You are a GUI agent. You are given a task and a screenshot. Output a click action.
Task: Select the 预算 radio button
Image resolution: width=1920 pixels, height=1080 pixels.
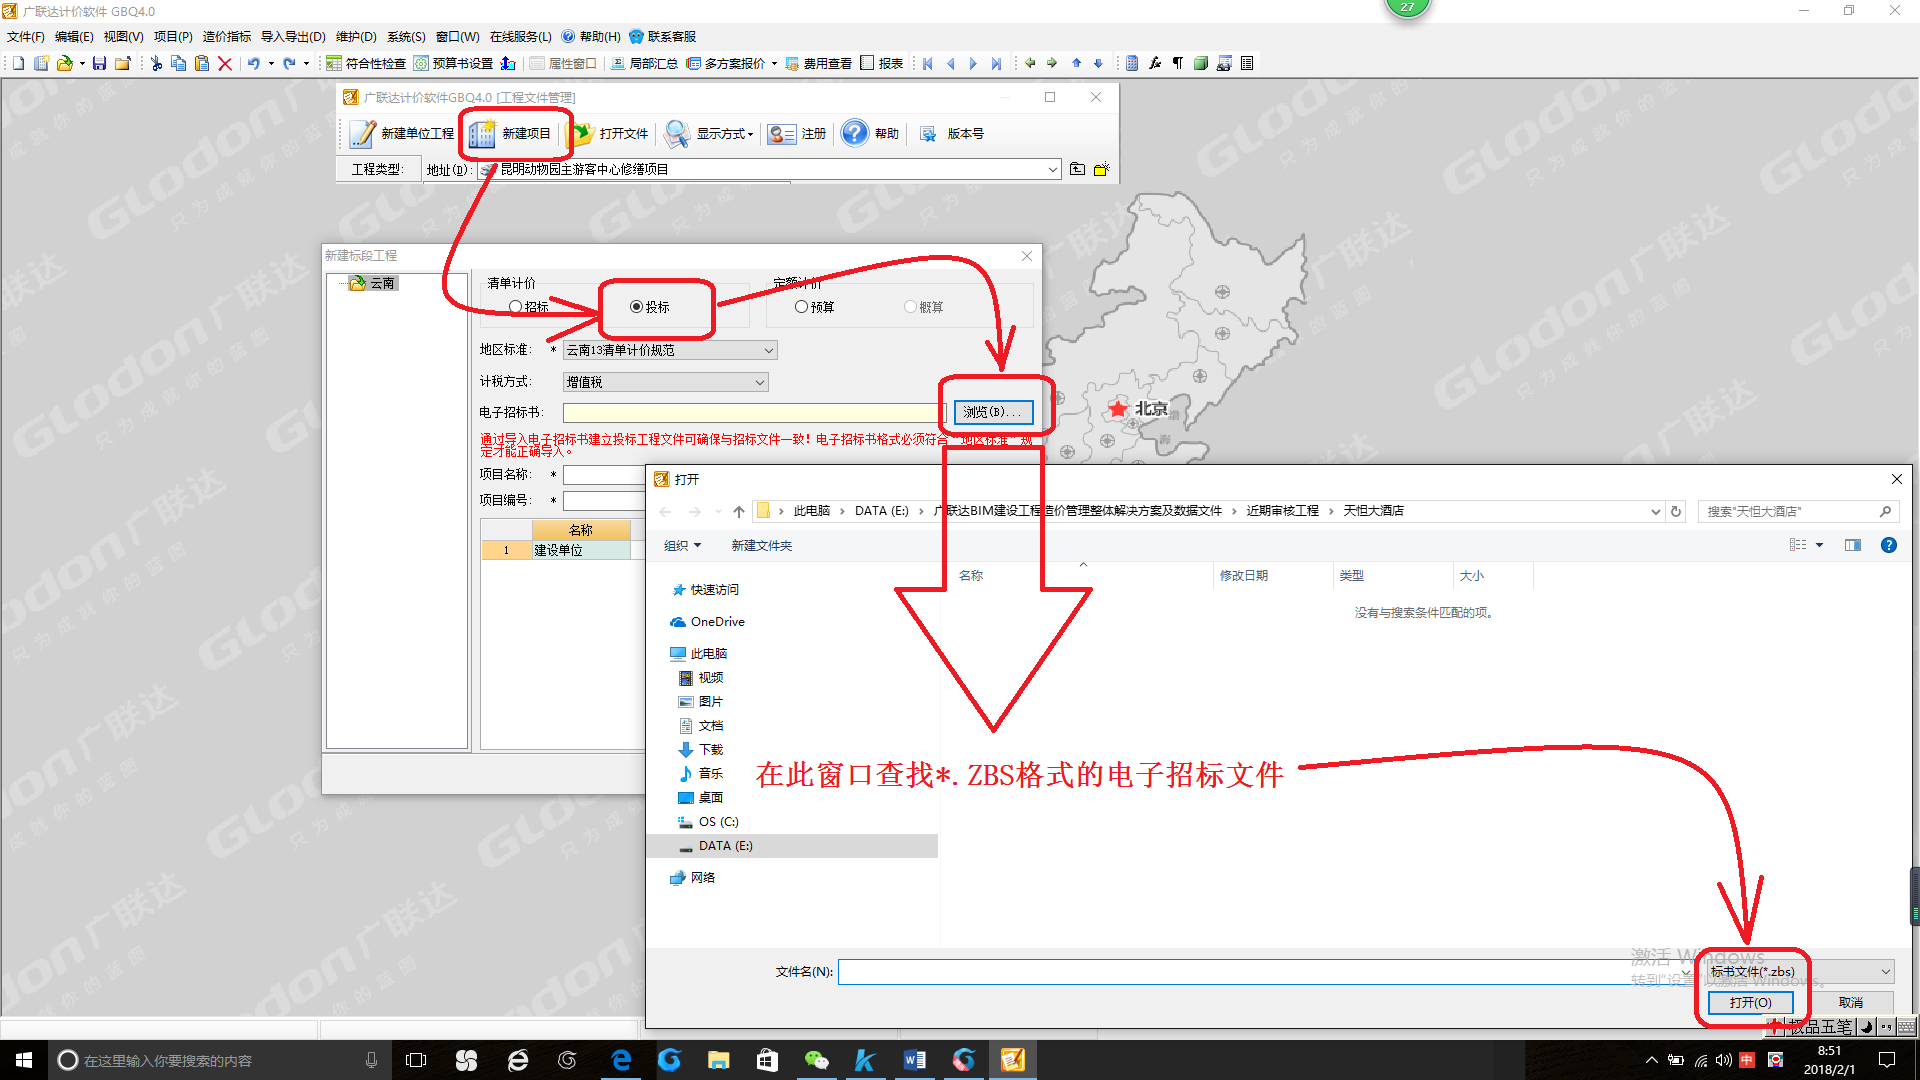coord(801,307)
